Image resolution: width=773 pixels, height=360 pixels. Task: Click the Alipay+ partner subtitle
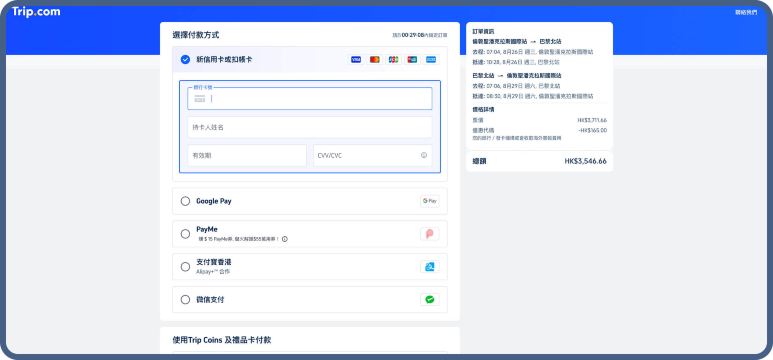(213, 272)
